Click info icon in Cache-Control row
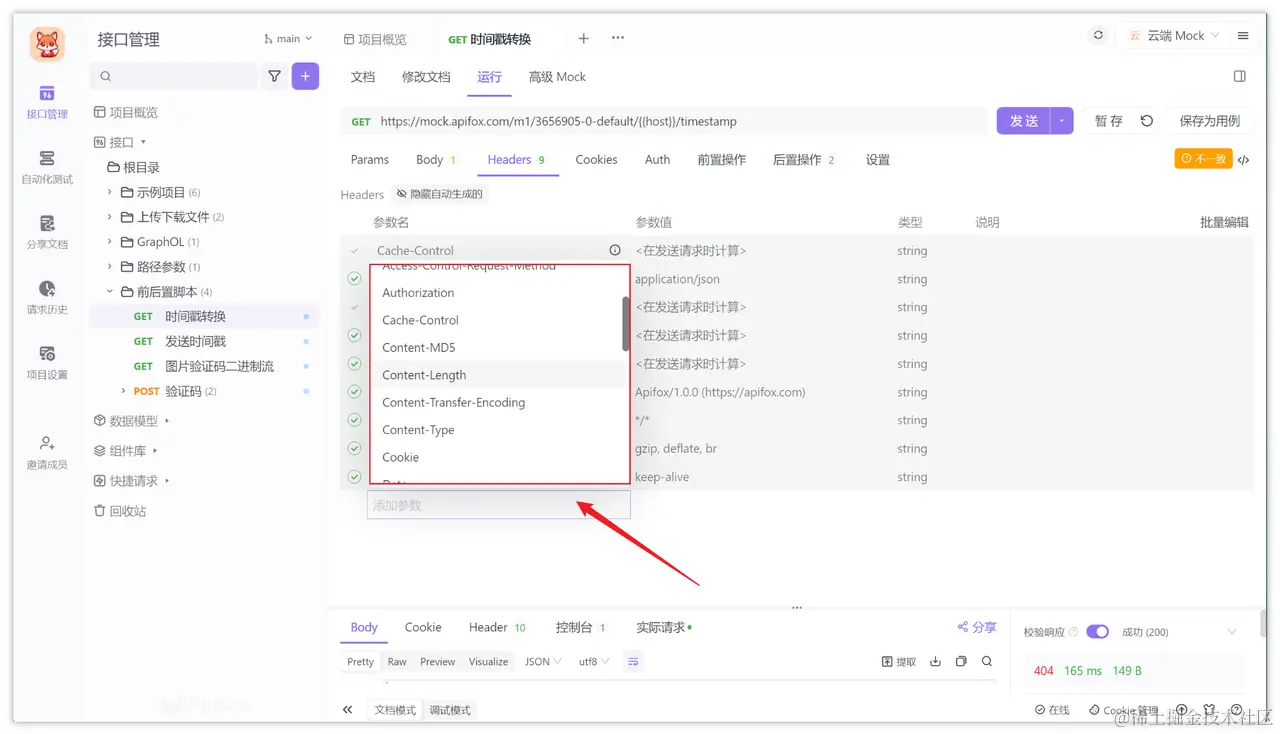Screen dimensions: 1280x734 [x=615, y=250]
